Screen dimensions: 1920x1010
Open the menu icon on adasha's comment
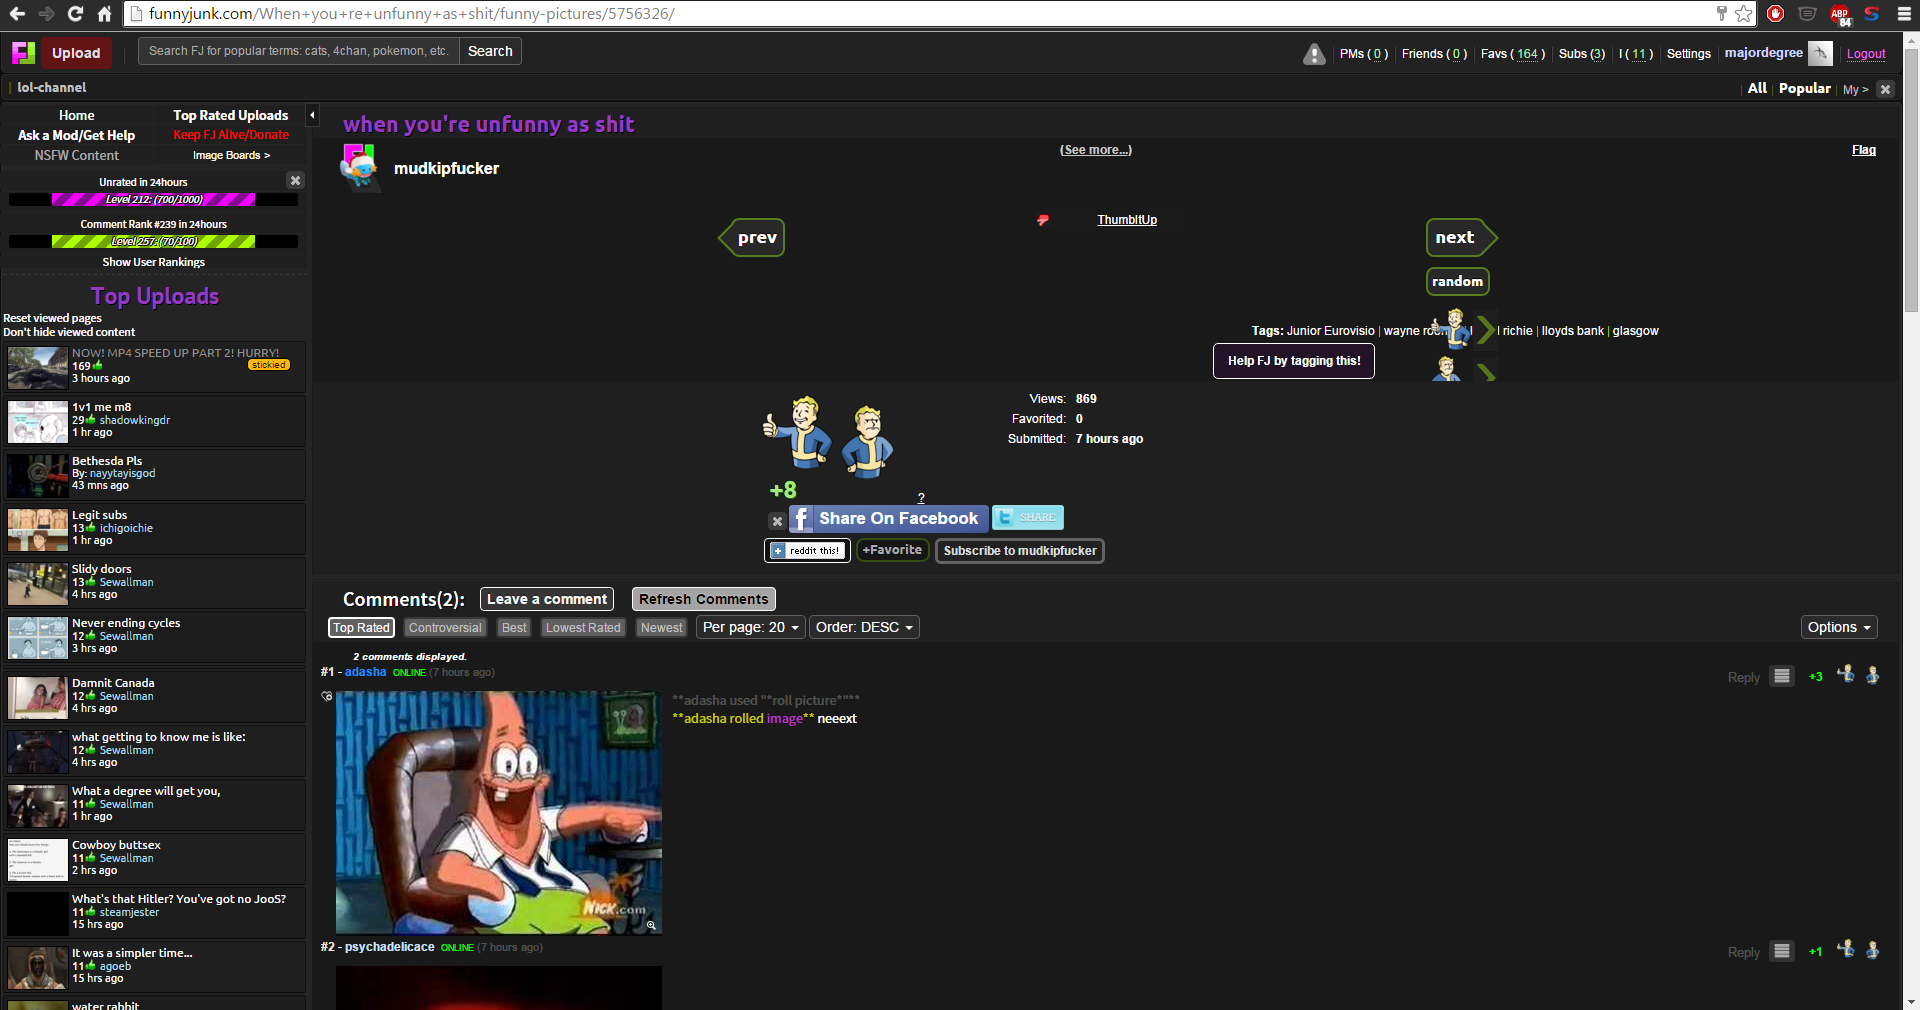click(1781, 676)
